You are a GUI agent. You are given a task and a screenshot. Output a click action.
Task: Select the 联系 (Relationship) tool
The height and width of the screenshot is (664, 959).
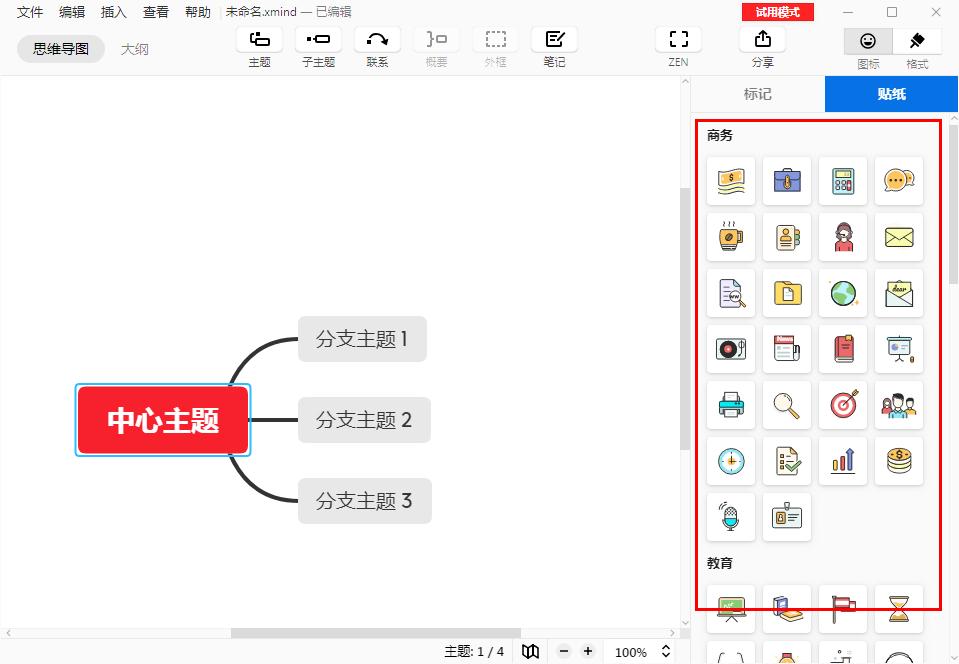(377, 44)
